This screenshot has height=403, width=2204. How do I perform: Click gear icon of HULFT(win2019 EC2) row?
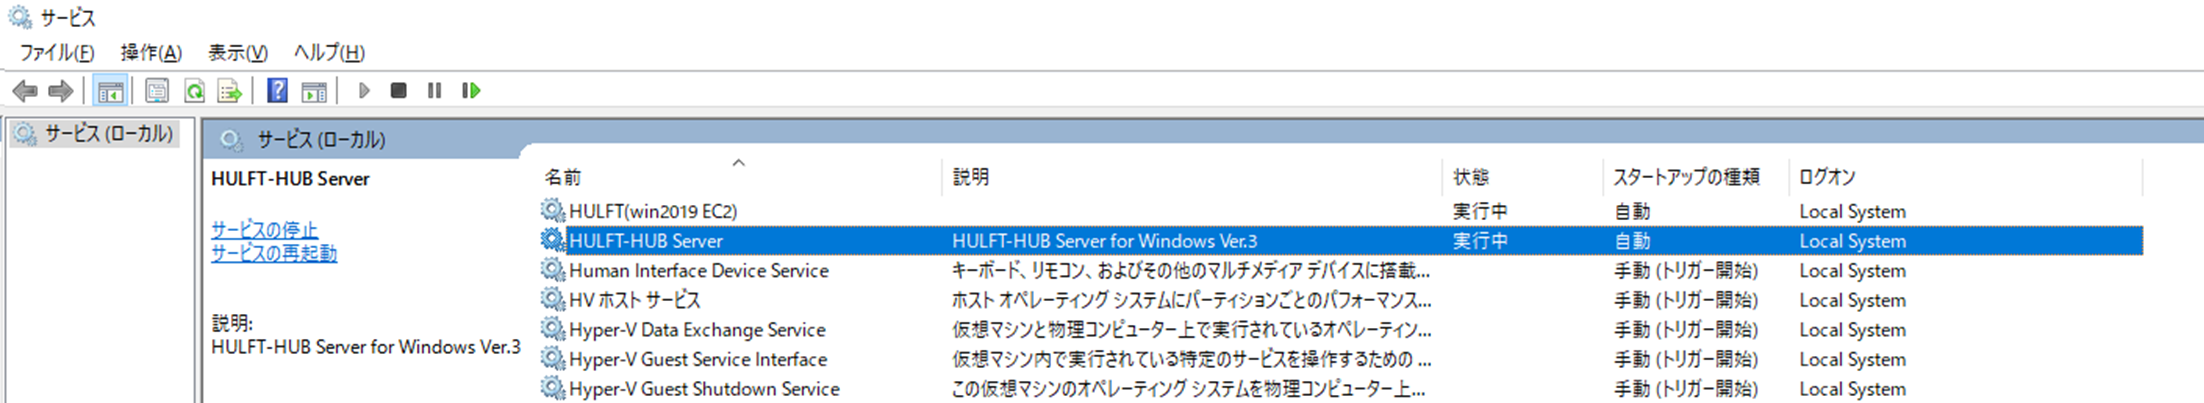coord(552,210)
